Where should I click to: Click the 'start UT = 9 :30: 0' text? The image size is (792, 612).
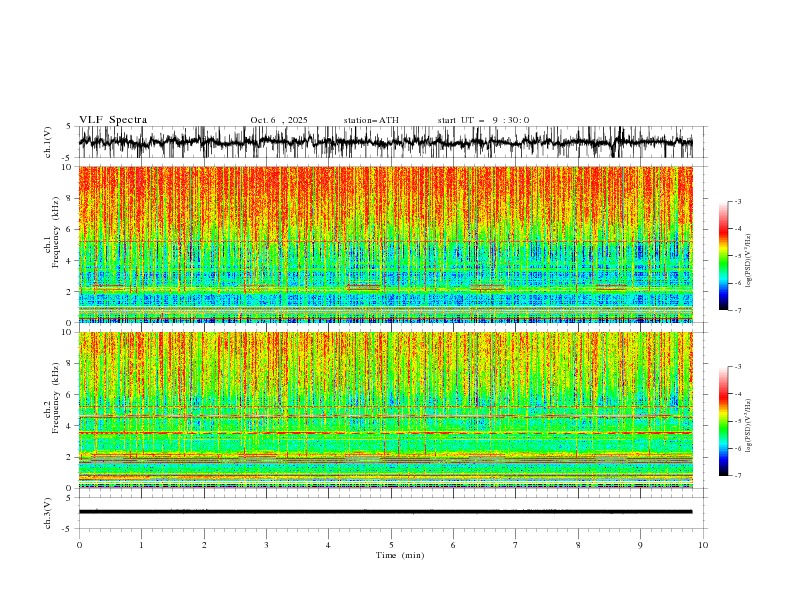[x=483, y=120]
